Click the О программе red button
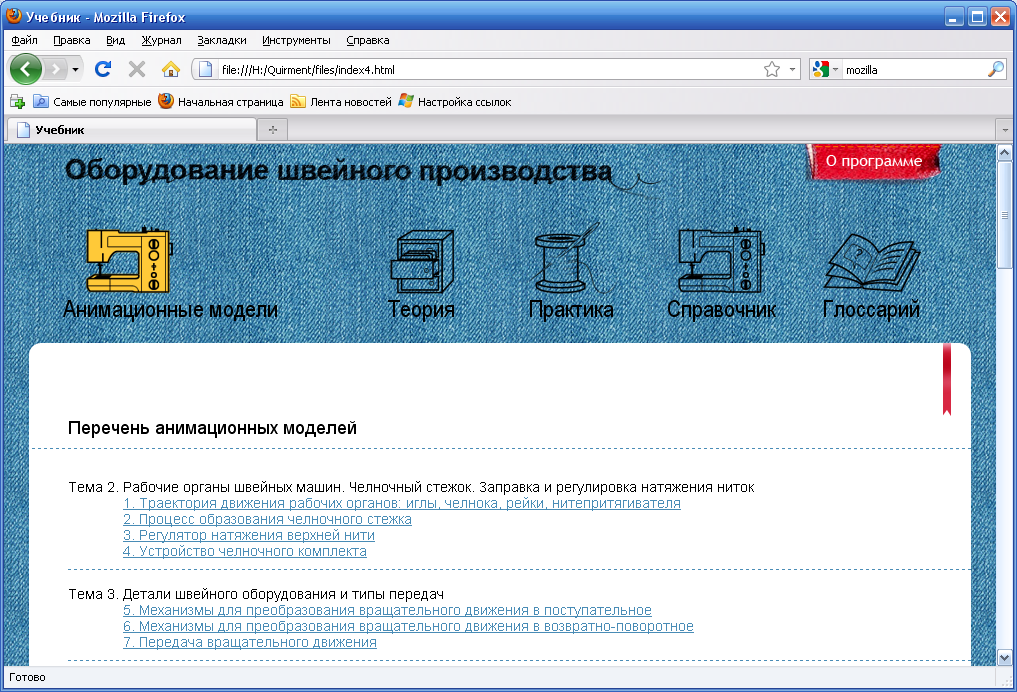This screenshot has height=692, width=1017. (874, 161)
